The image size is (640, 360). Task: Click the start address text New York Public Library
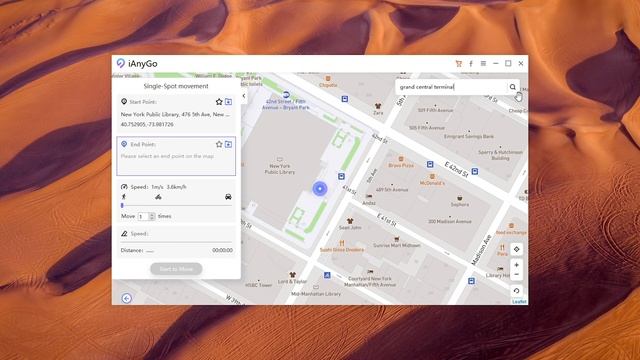tap(176, 114)
